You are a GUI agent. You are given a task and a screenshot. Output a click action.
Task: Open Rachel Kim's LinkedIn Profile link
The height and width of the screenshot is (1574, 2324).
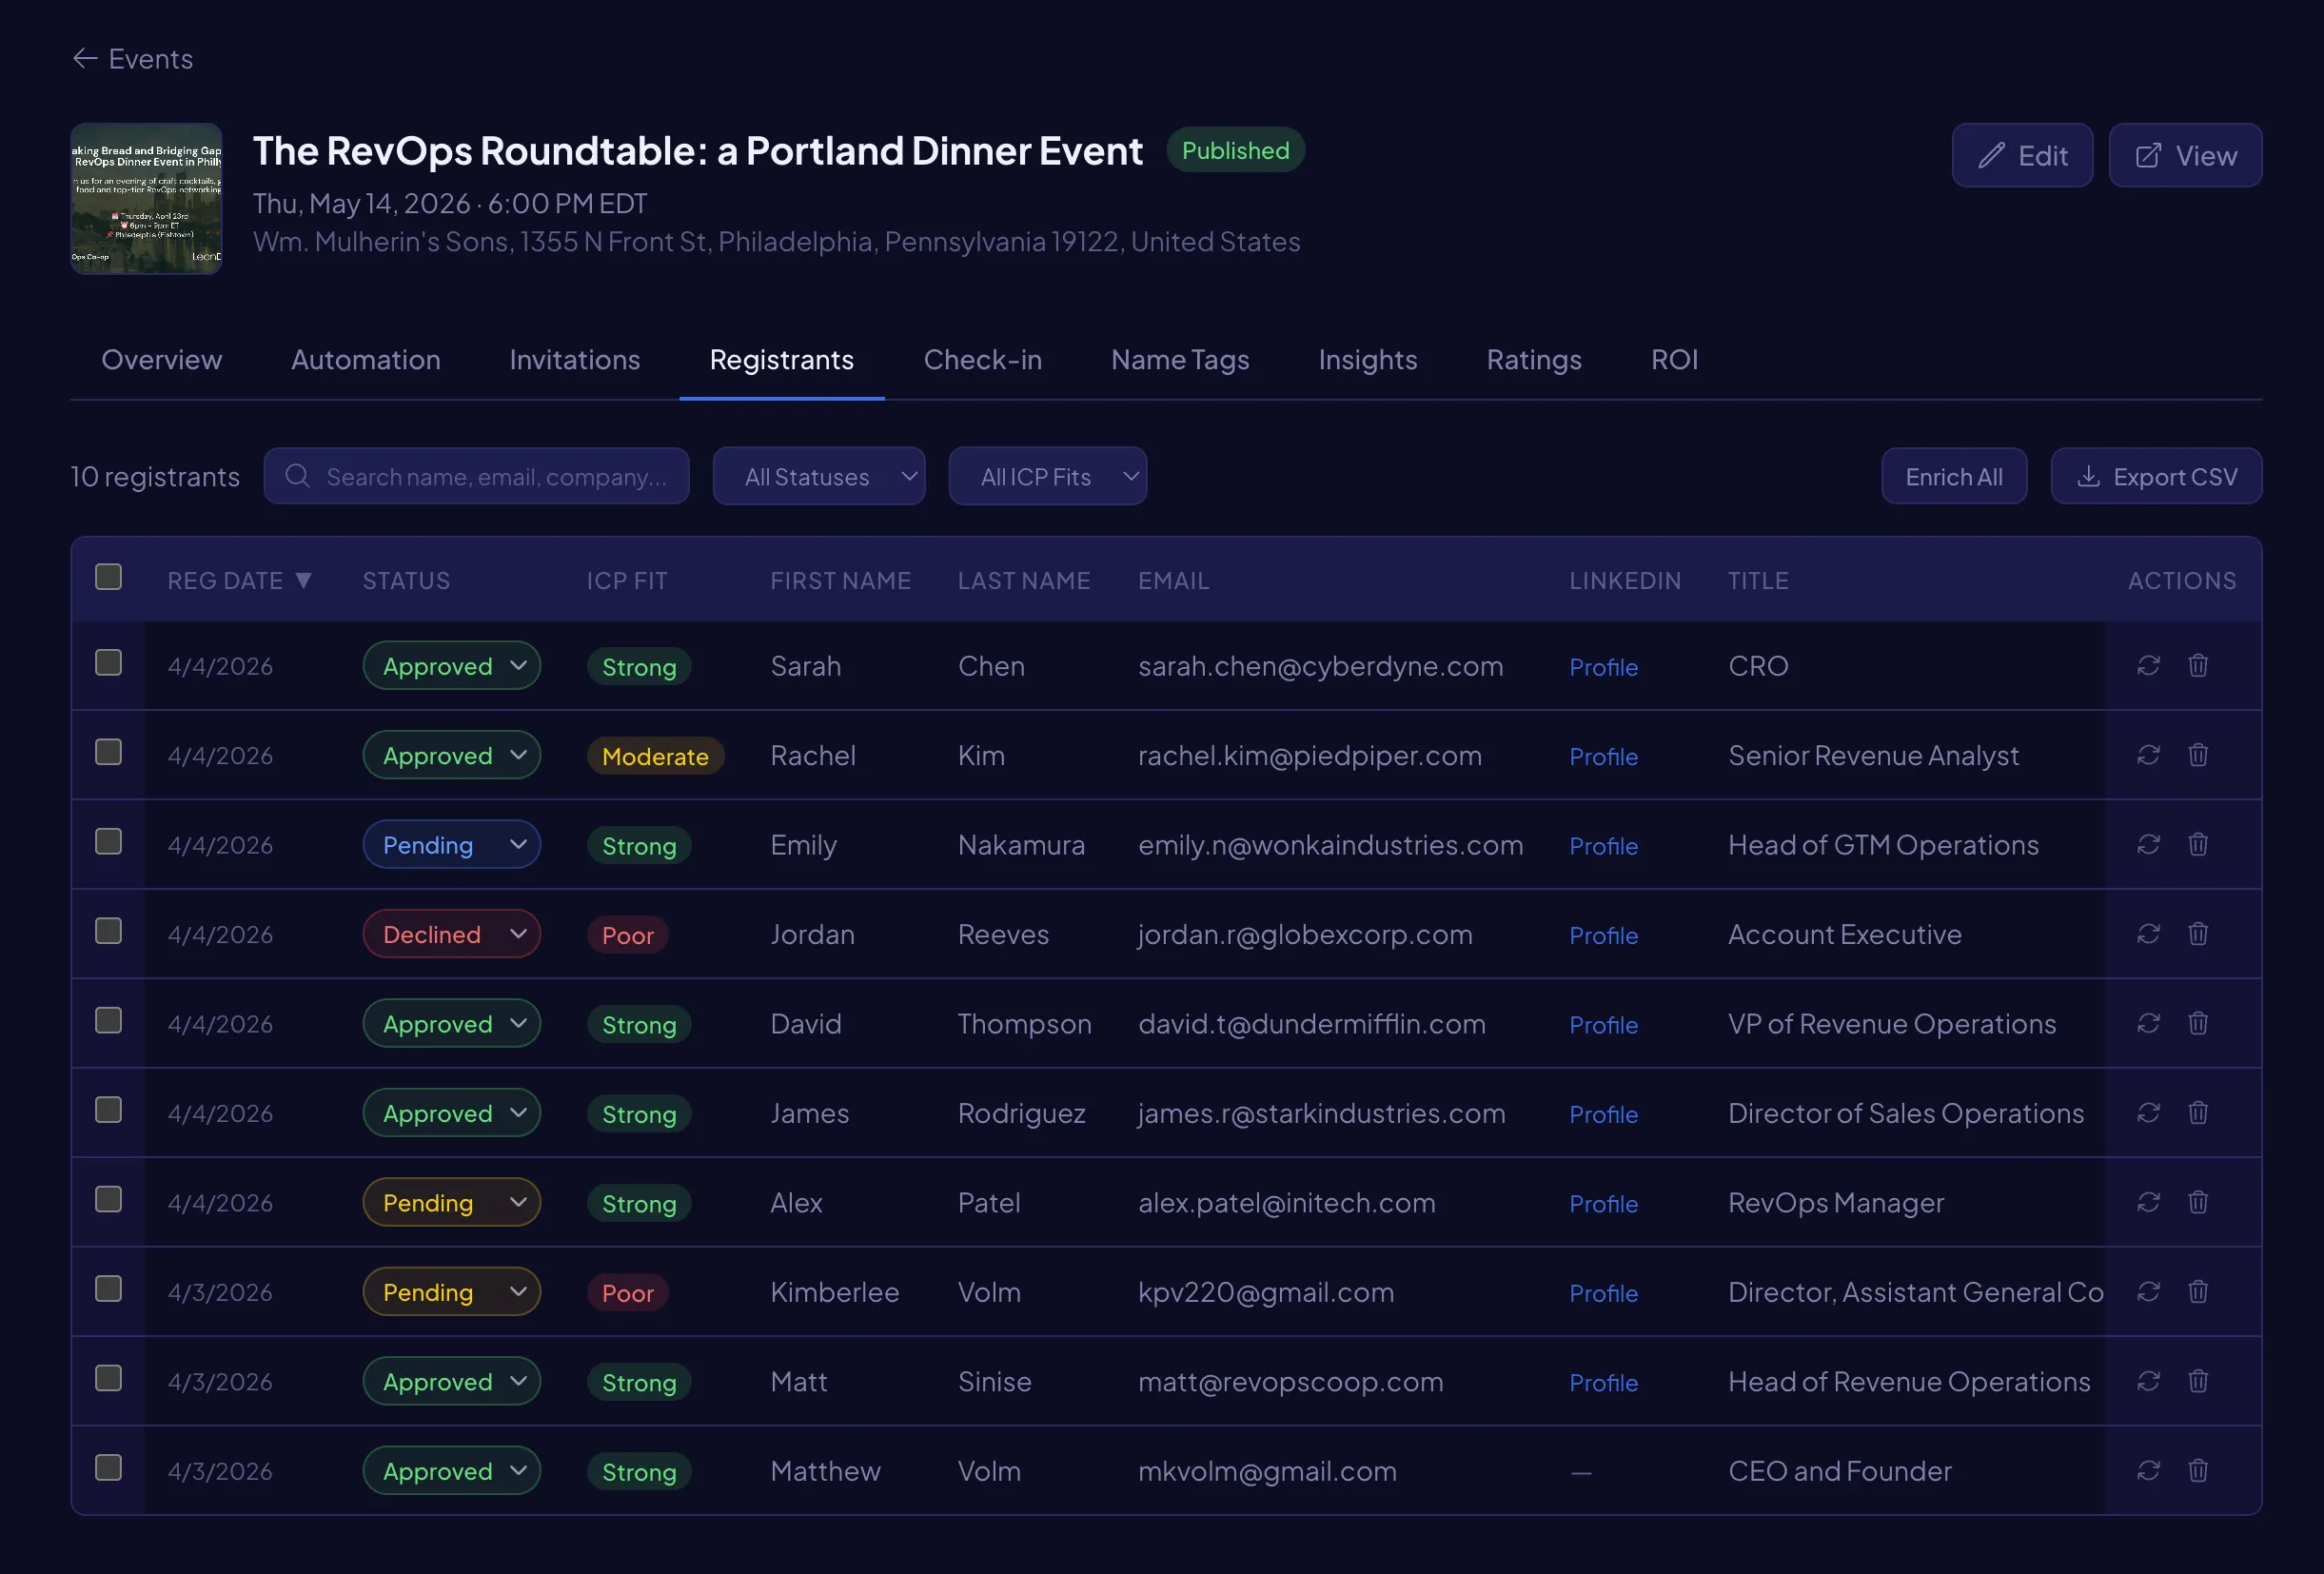tap(1602, 757)
